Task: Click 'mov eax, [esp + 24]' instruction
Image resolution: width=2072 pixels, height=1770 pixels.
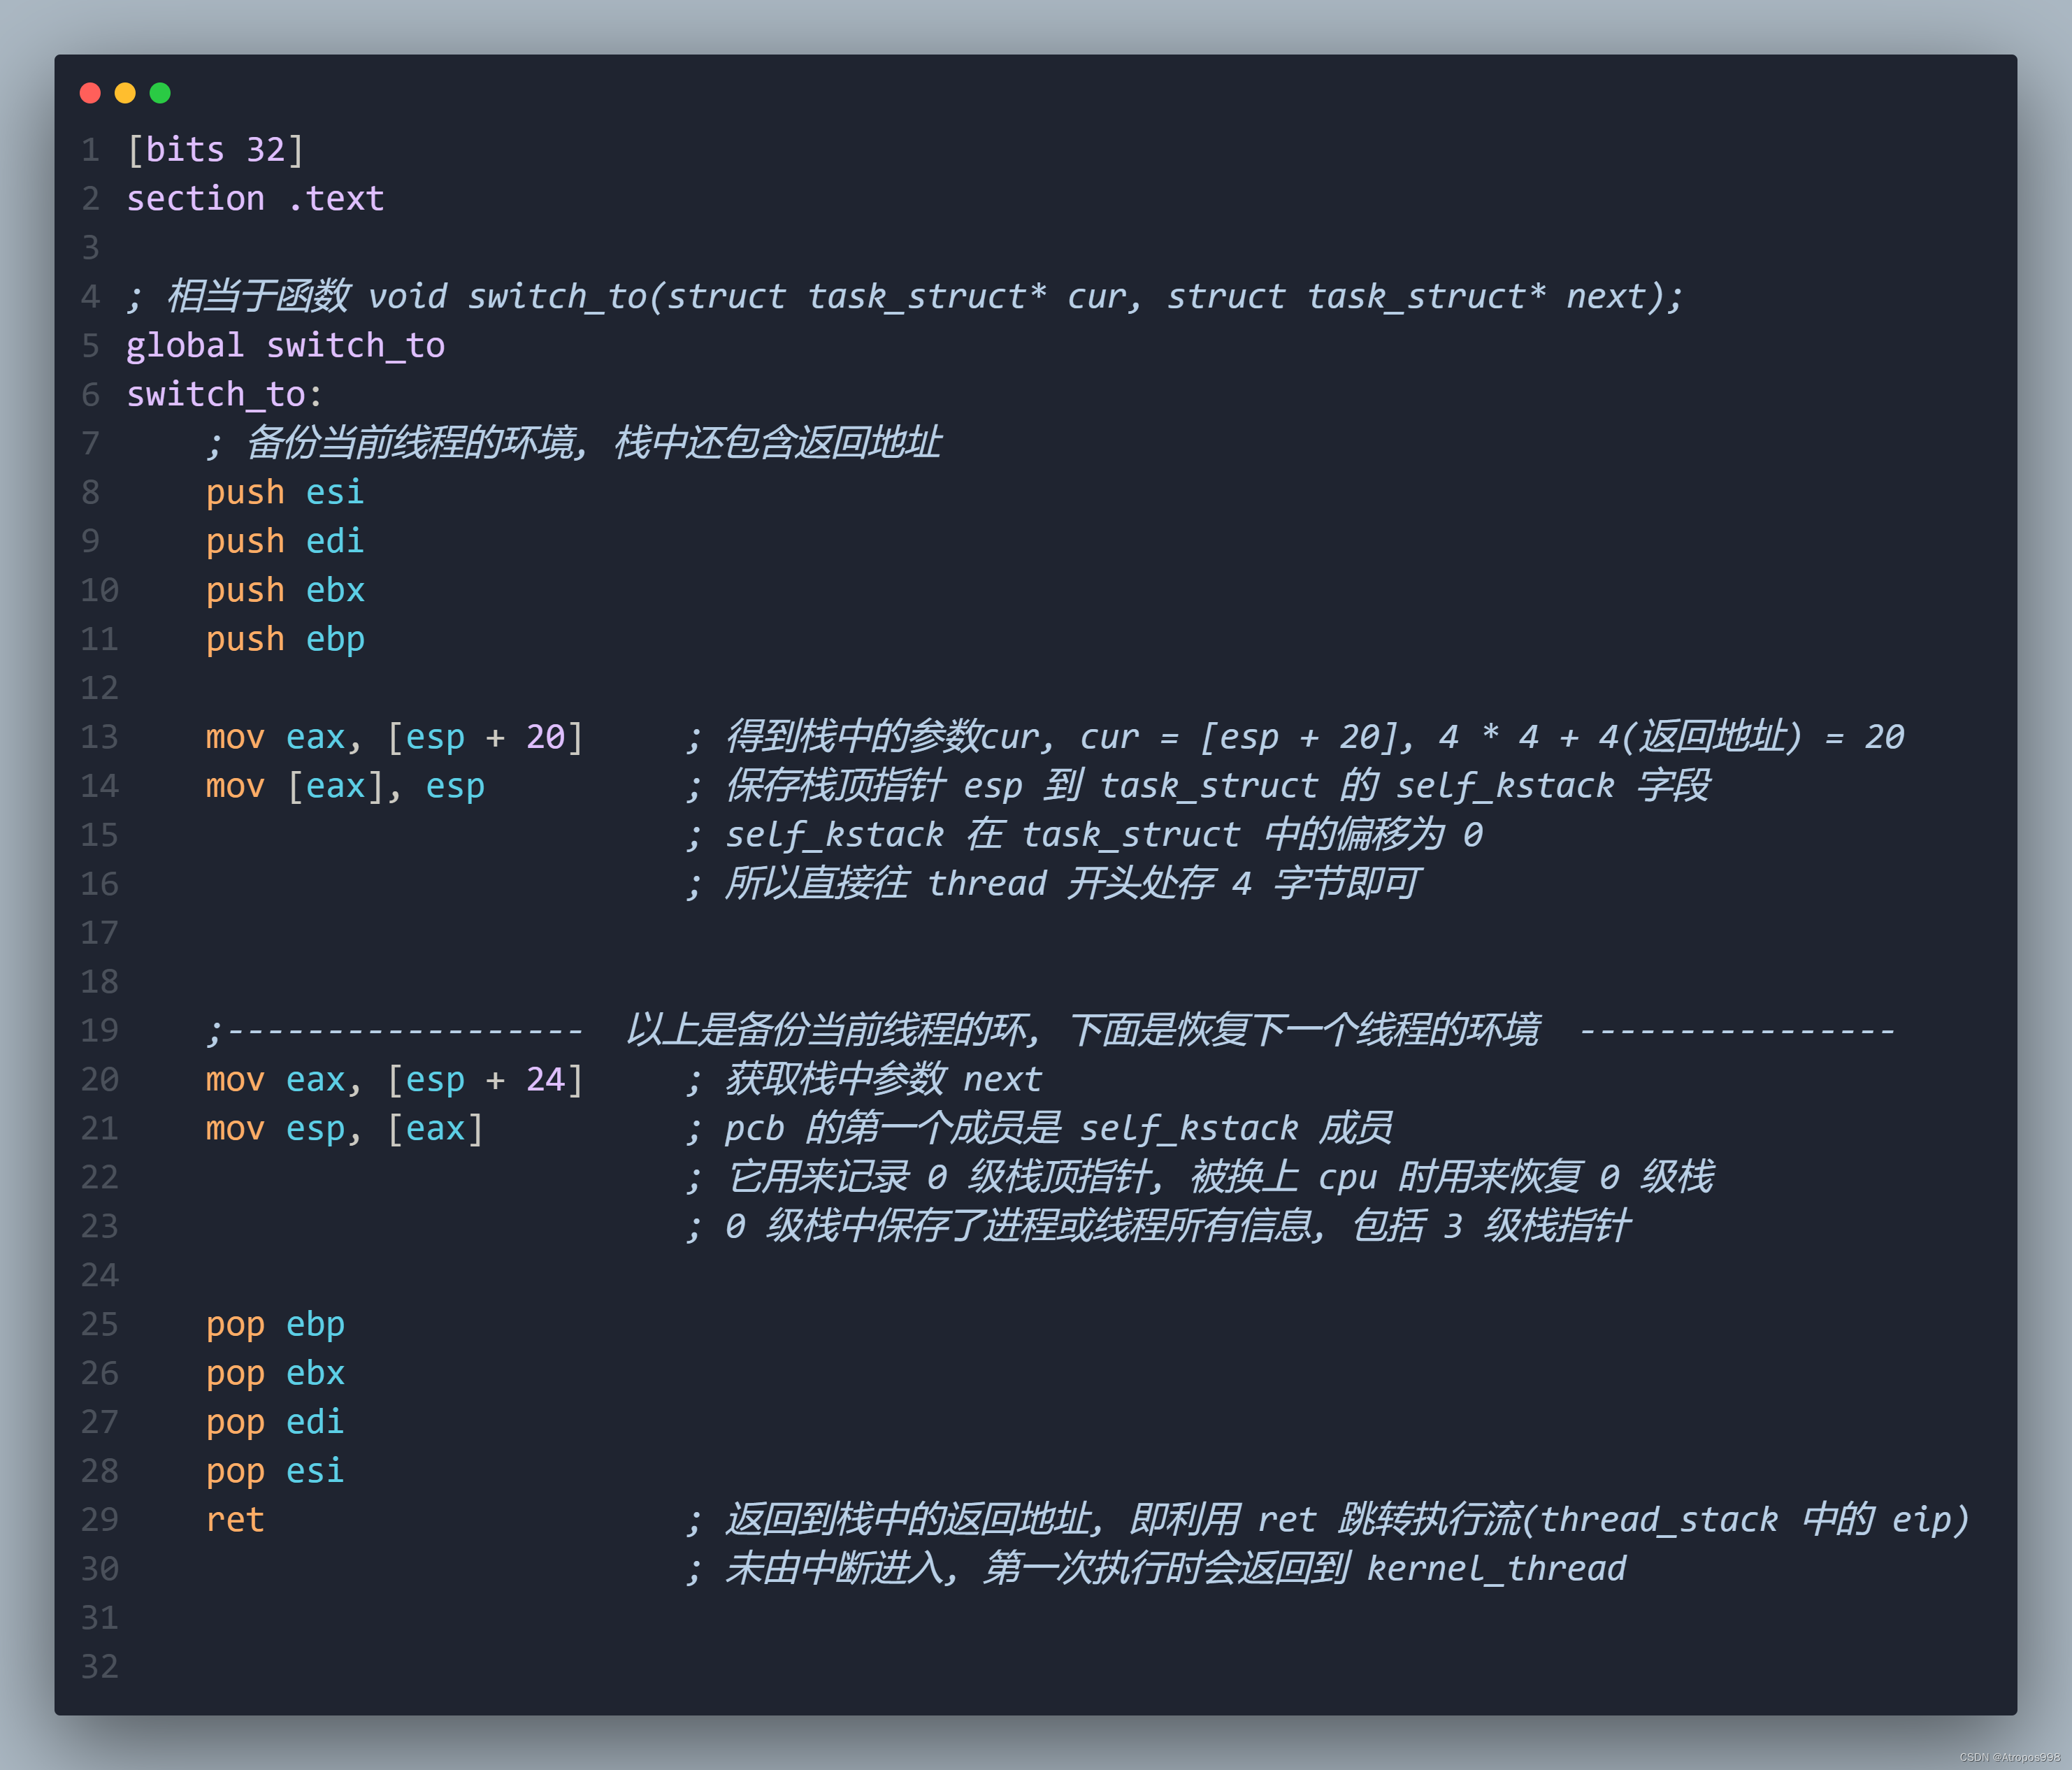Action: coord(395,1080)
